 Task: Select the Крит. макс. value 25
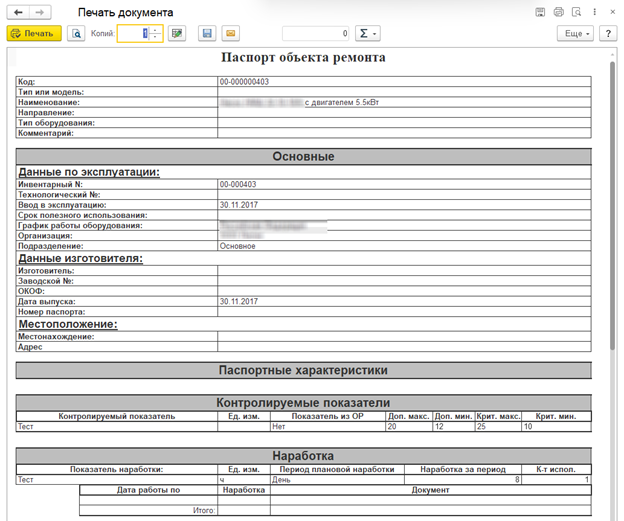point(498,426)
